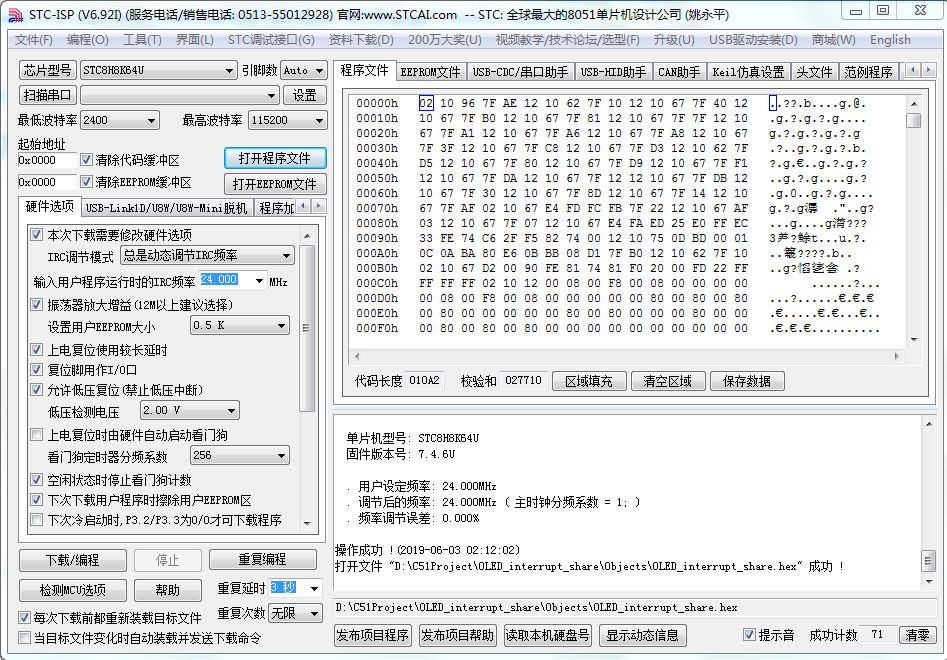This screenshot has width=947, height=660.
Task: Open chip model dropdown STC8H8K64U
Action: coord(158,70)
